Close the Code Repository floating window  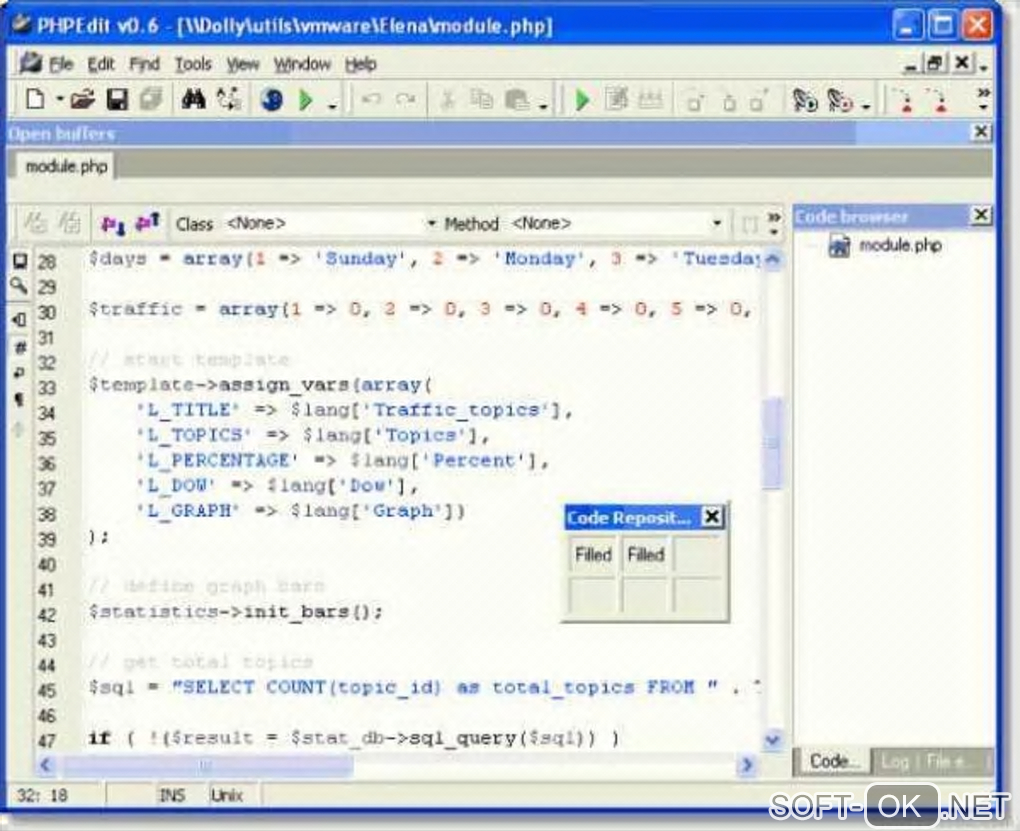coord(712,517)
